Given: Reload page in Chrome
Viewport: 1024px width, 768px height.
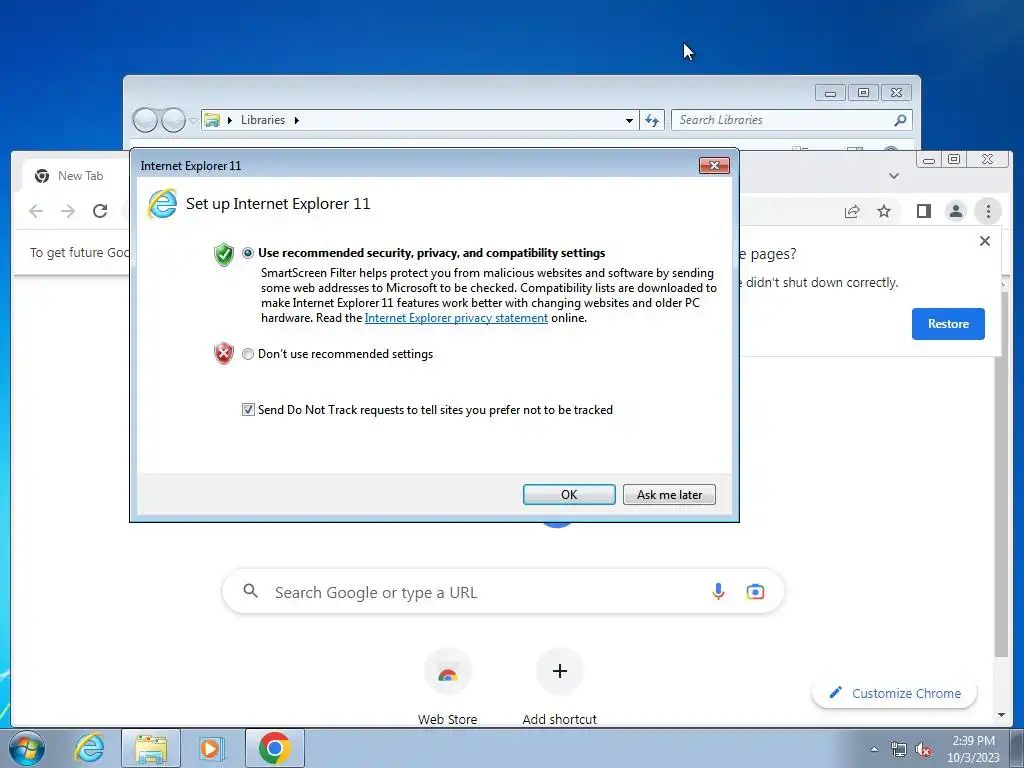Looking at the screenshot, I should (x=100, y=211).
